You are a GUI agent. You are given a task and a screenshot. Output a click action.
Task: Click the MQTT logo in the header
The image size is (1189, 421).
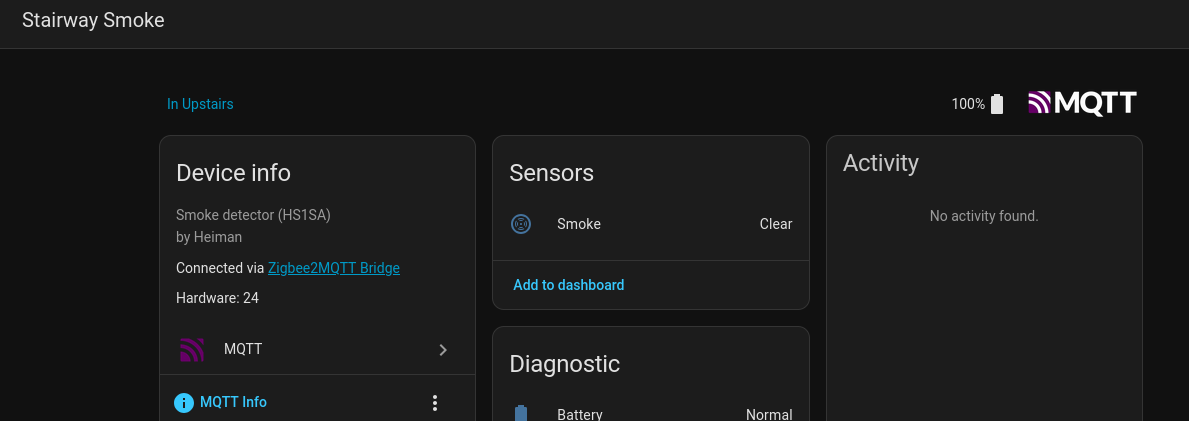[x=1082, y=103]
